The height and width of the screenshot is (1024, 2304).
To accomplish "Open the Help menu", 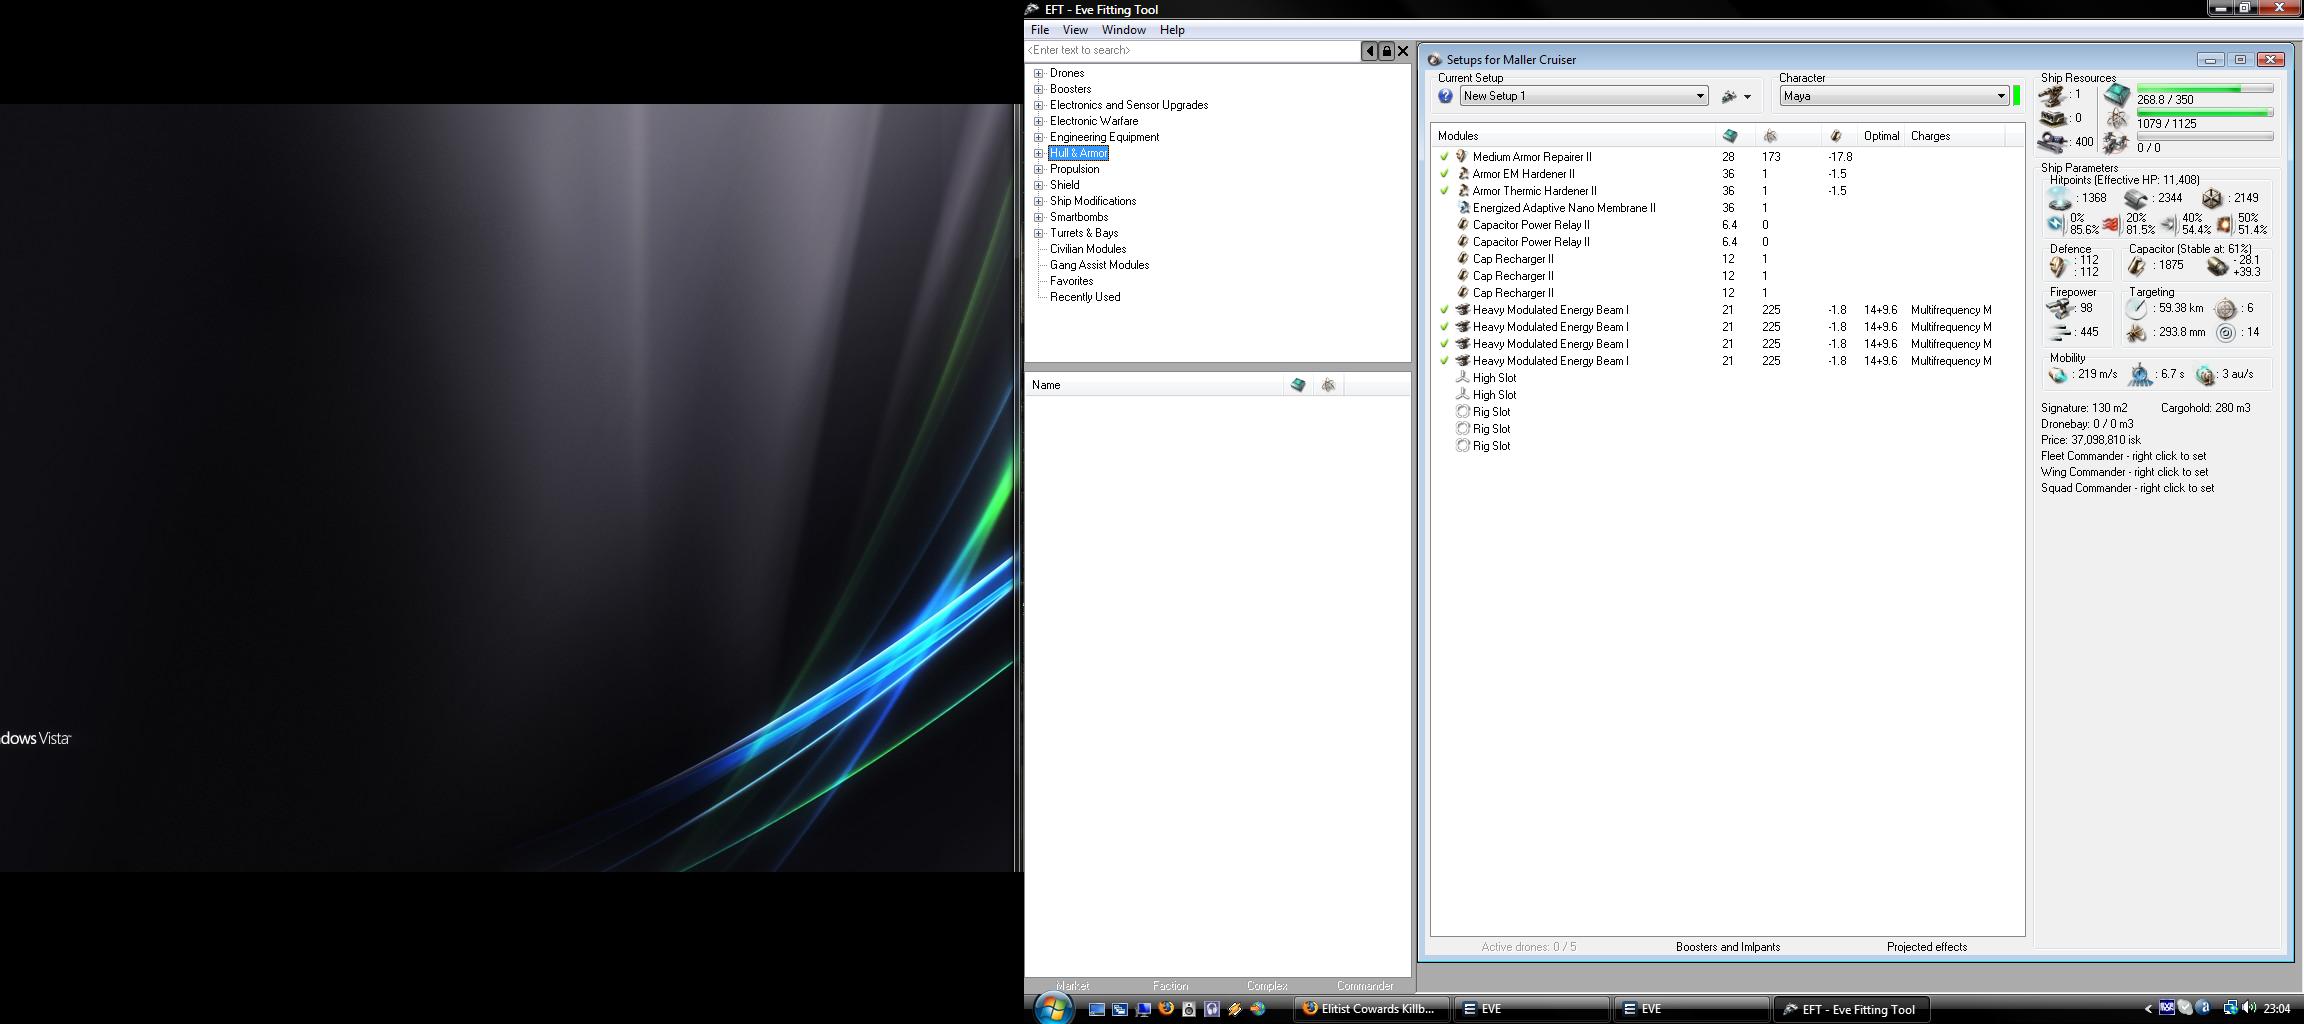I will coord(1172,30).
